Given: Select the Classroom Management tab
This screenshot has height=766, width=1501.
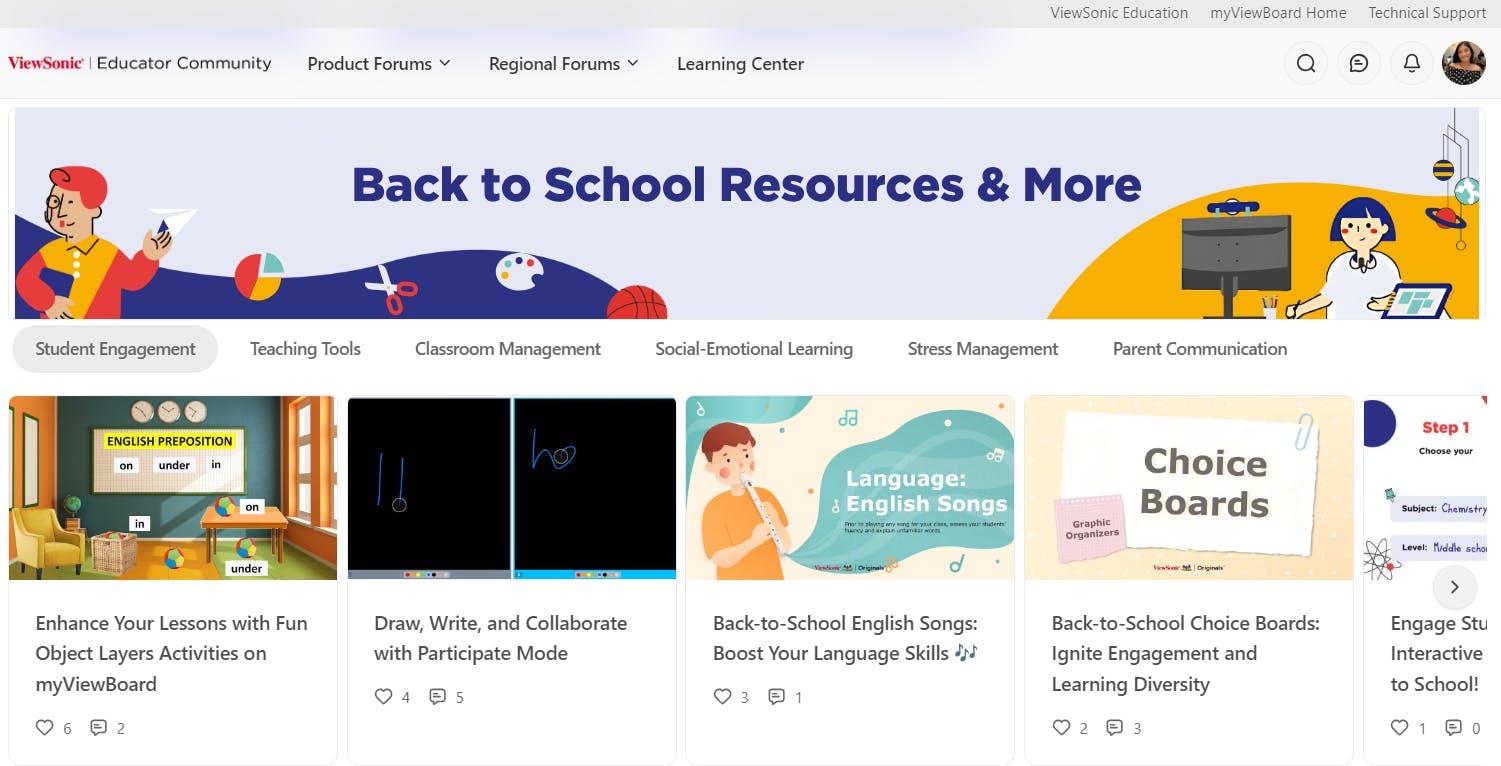Looking at the screenshot, I should (508, 349).
